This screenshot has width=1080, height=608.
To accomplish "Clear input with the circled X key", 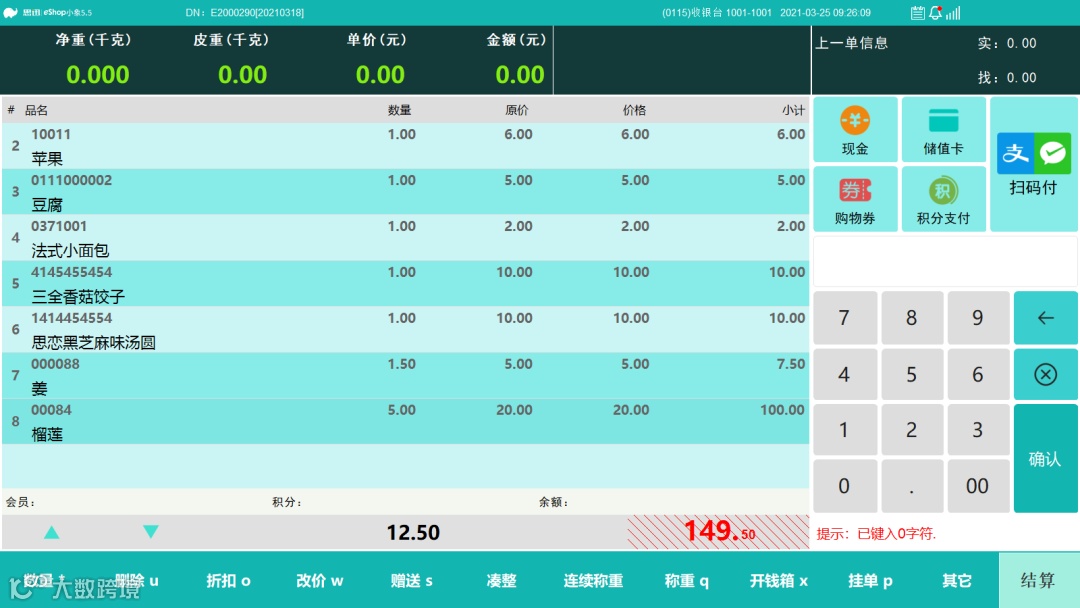I will 1045,374.
